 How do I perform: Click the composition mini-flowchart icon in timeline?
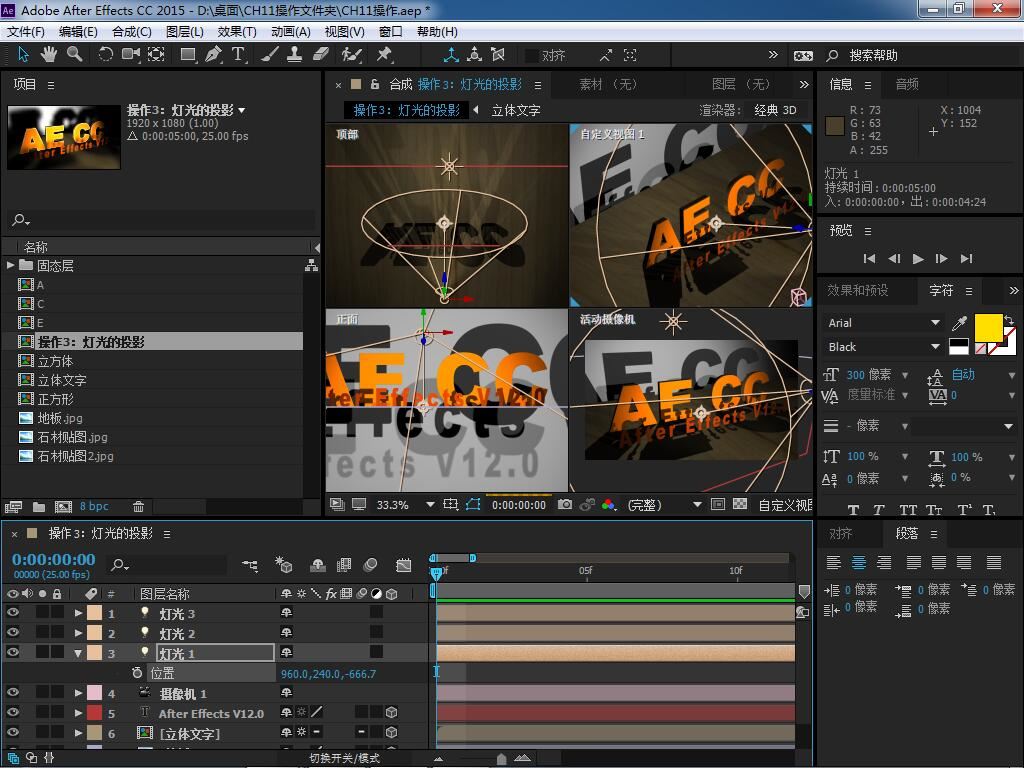click(x=249, y=565)
